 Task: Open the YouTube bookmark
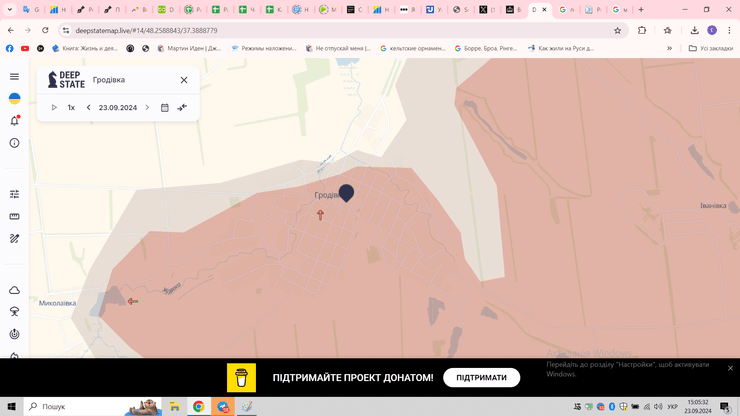[25, 48]
